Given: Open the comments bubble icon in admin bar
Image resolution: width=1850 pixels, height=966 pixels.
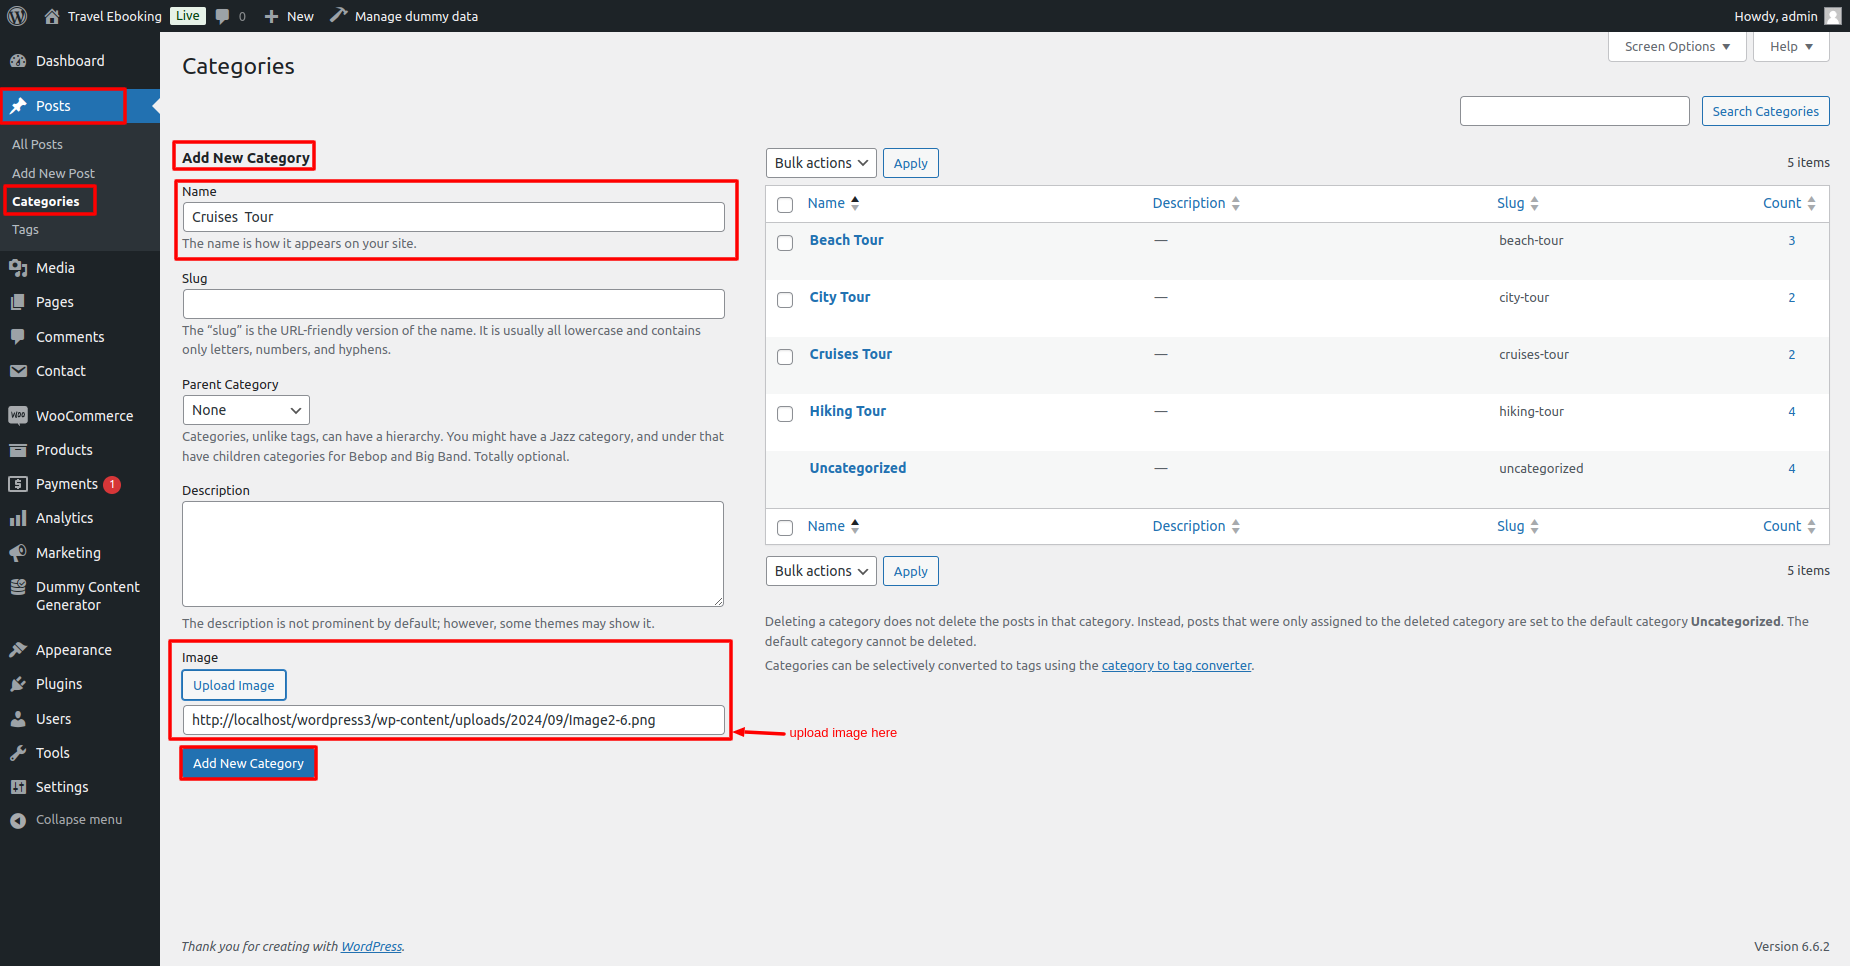Looking at the screenshot, I should (223, 16).
